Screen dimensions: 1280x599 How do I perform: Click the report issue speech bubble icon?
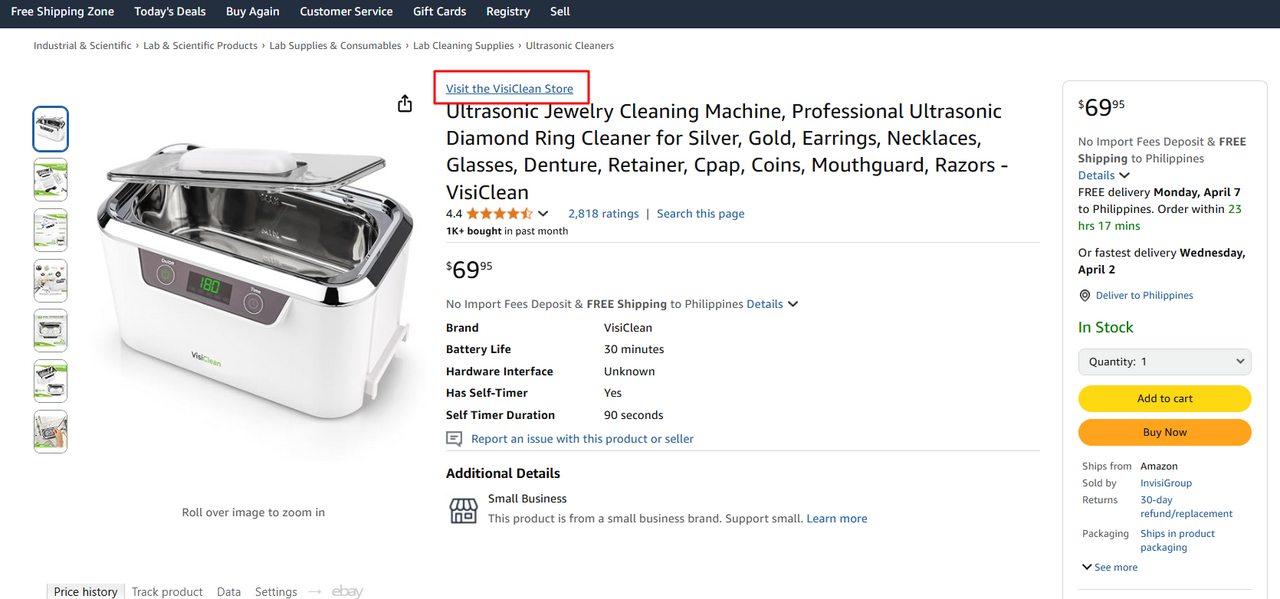454,439
